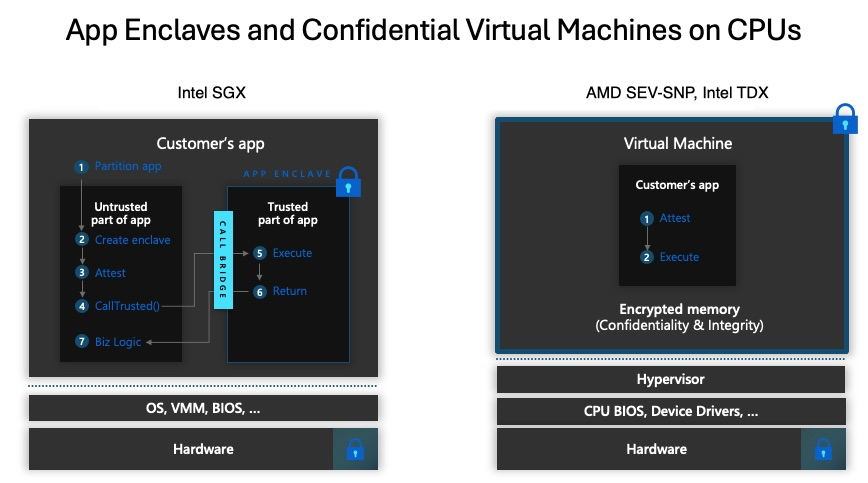Click the lock icon on the App Enclave
The width and height of the screenshot is (868, 483).
pyautogui.click(x=347, y=182)
